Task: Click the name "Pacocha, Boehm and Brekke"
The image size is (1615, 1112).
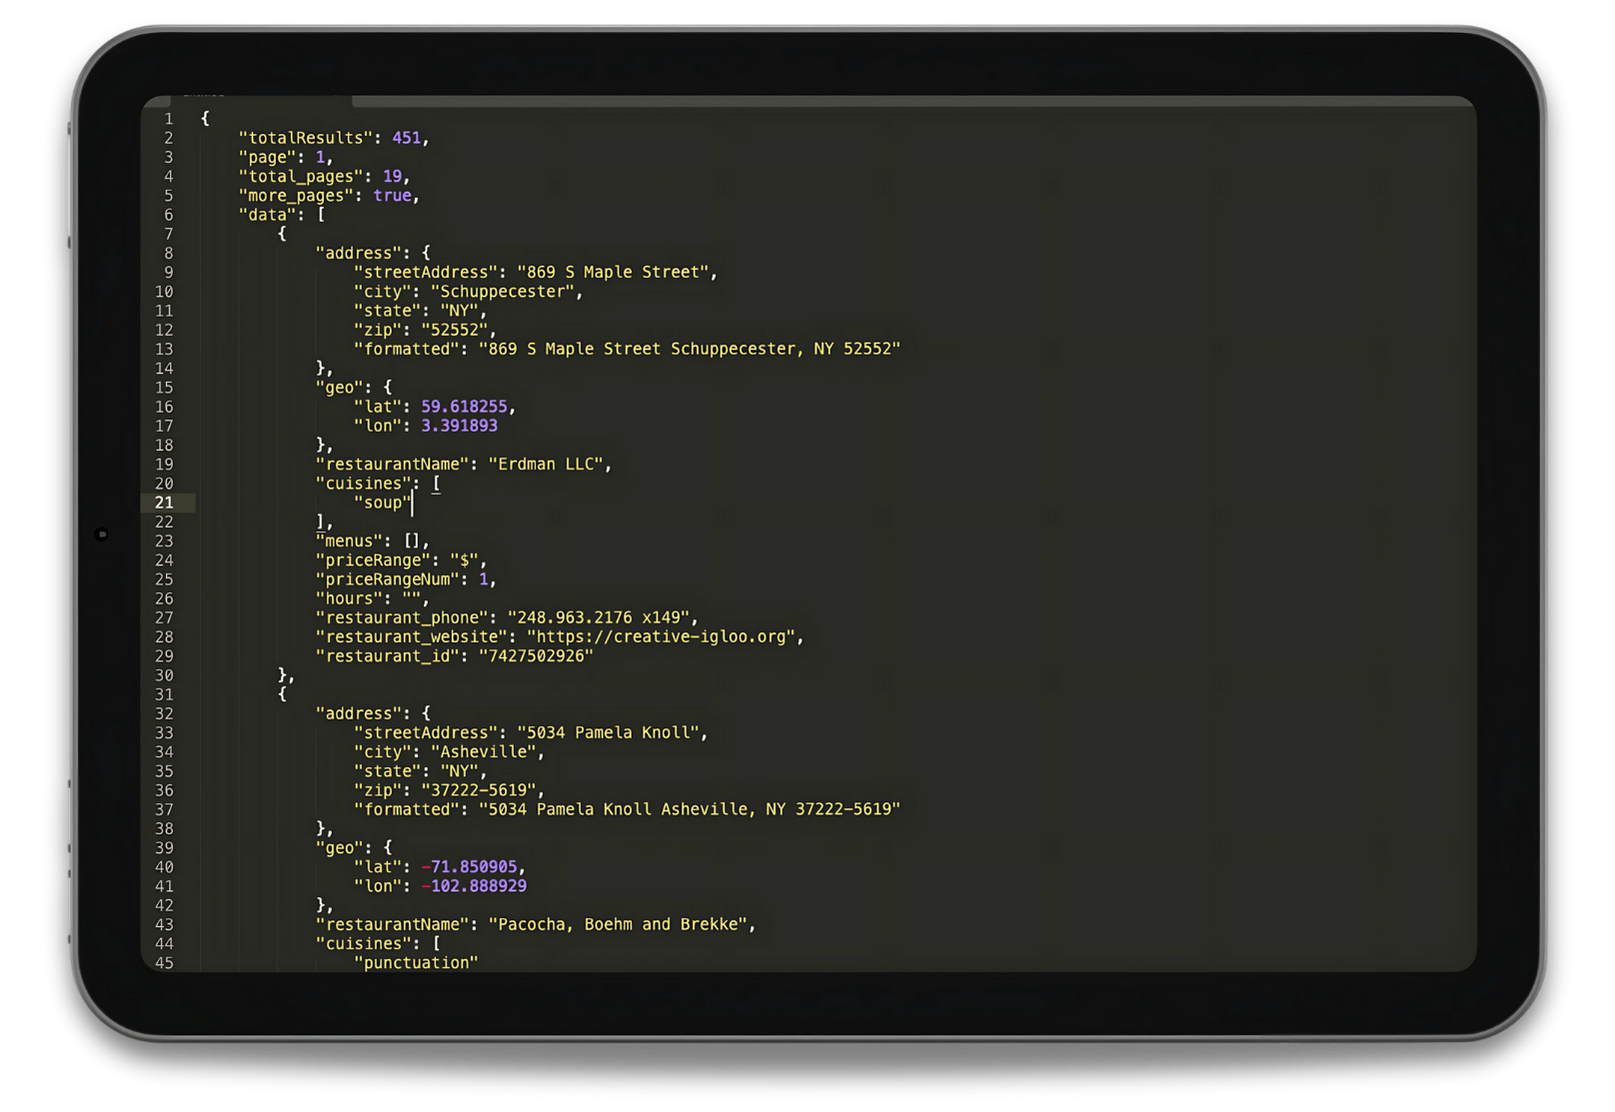Action: 618,924
